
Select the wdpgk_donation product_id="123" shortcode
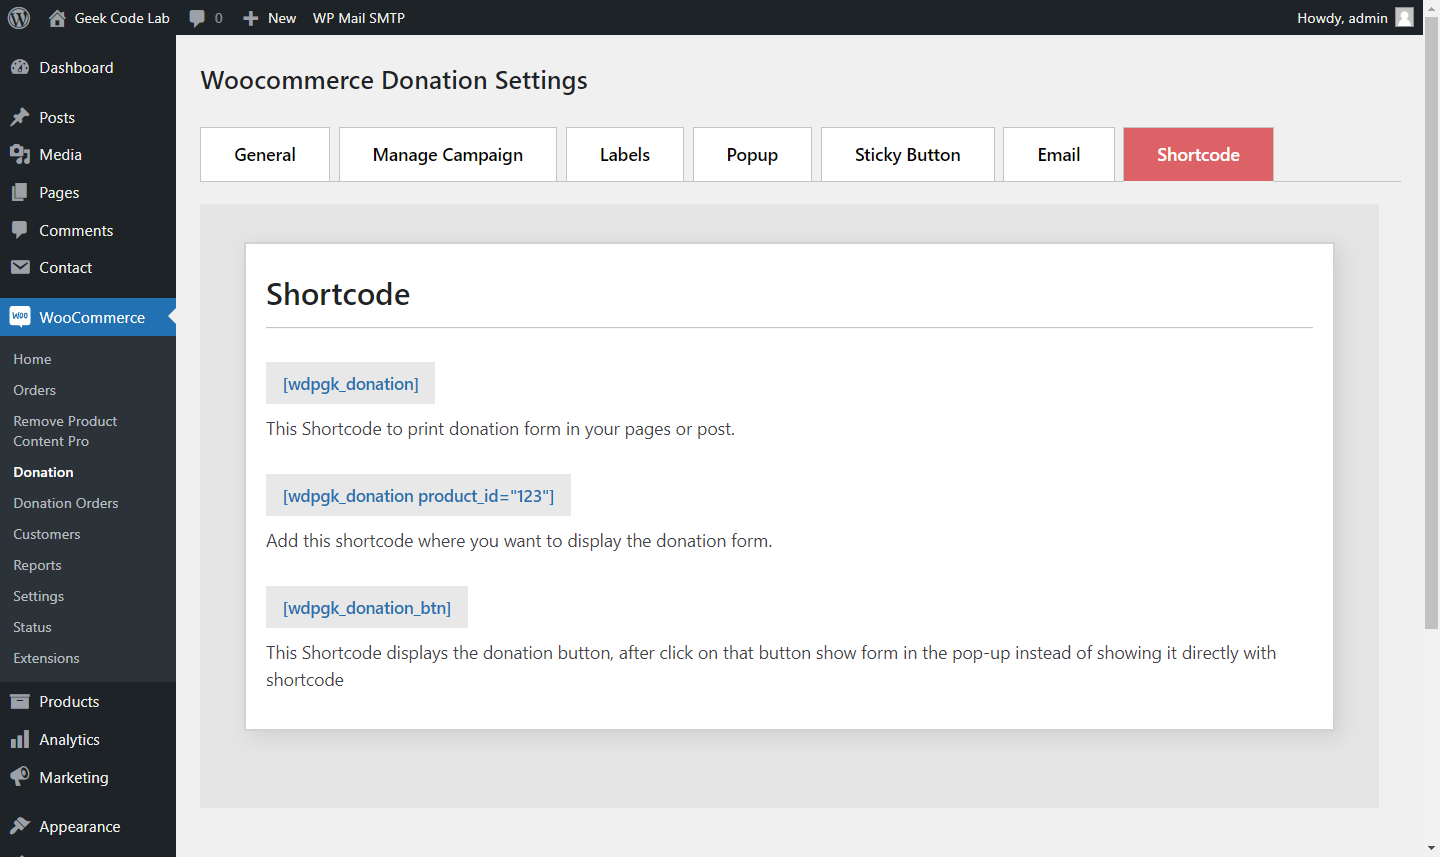(418, 495)
